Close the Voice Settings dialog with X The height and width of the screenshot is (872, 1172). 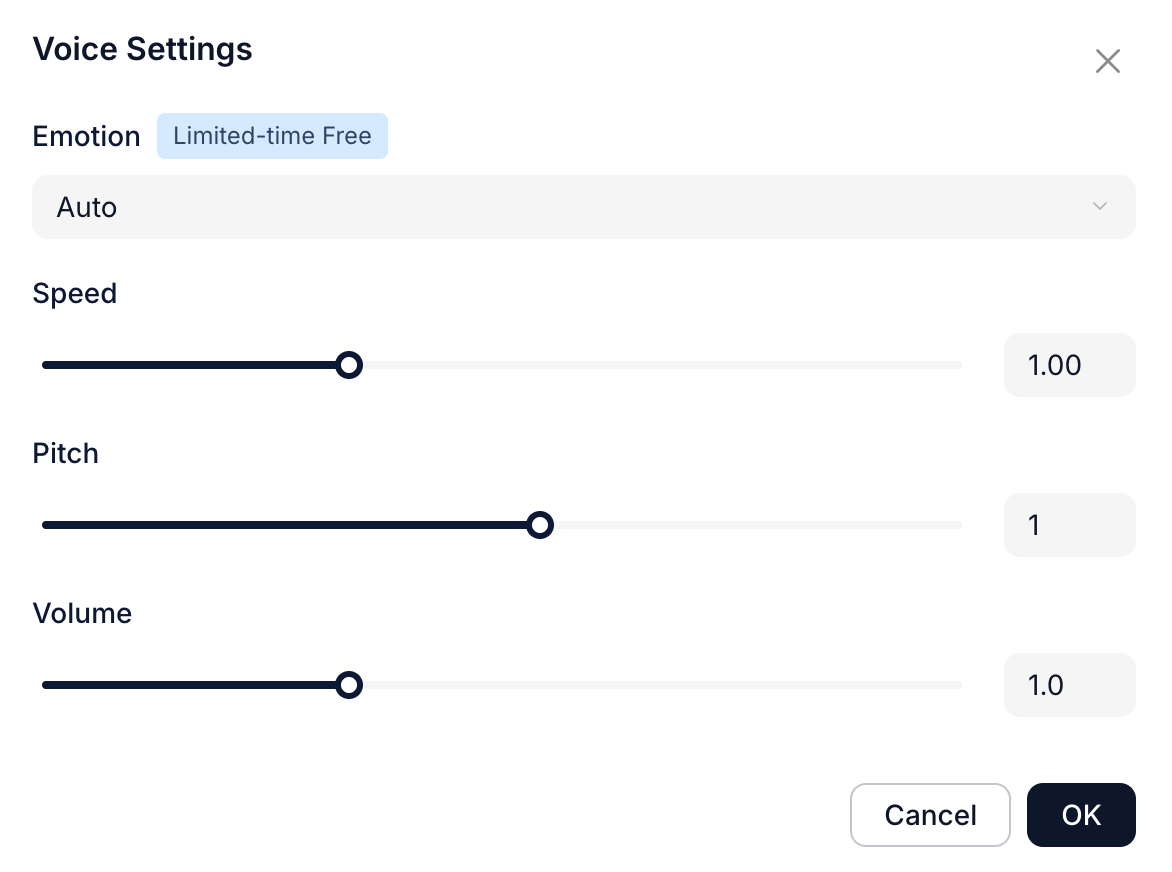(x=1107, y=62)
